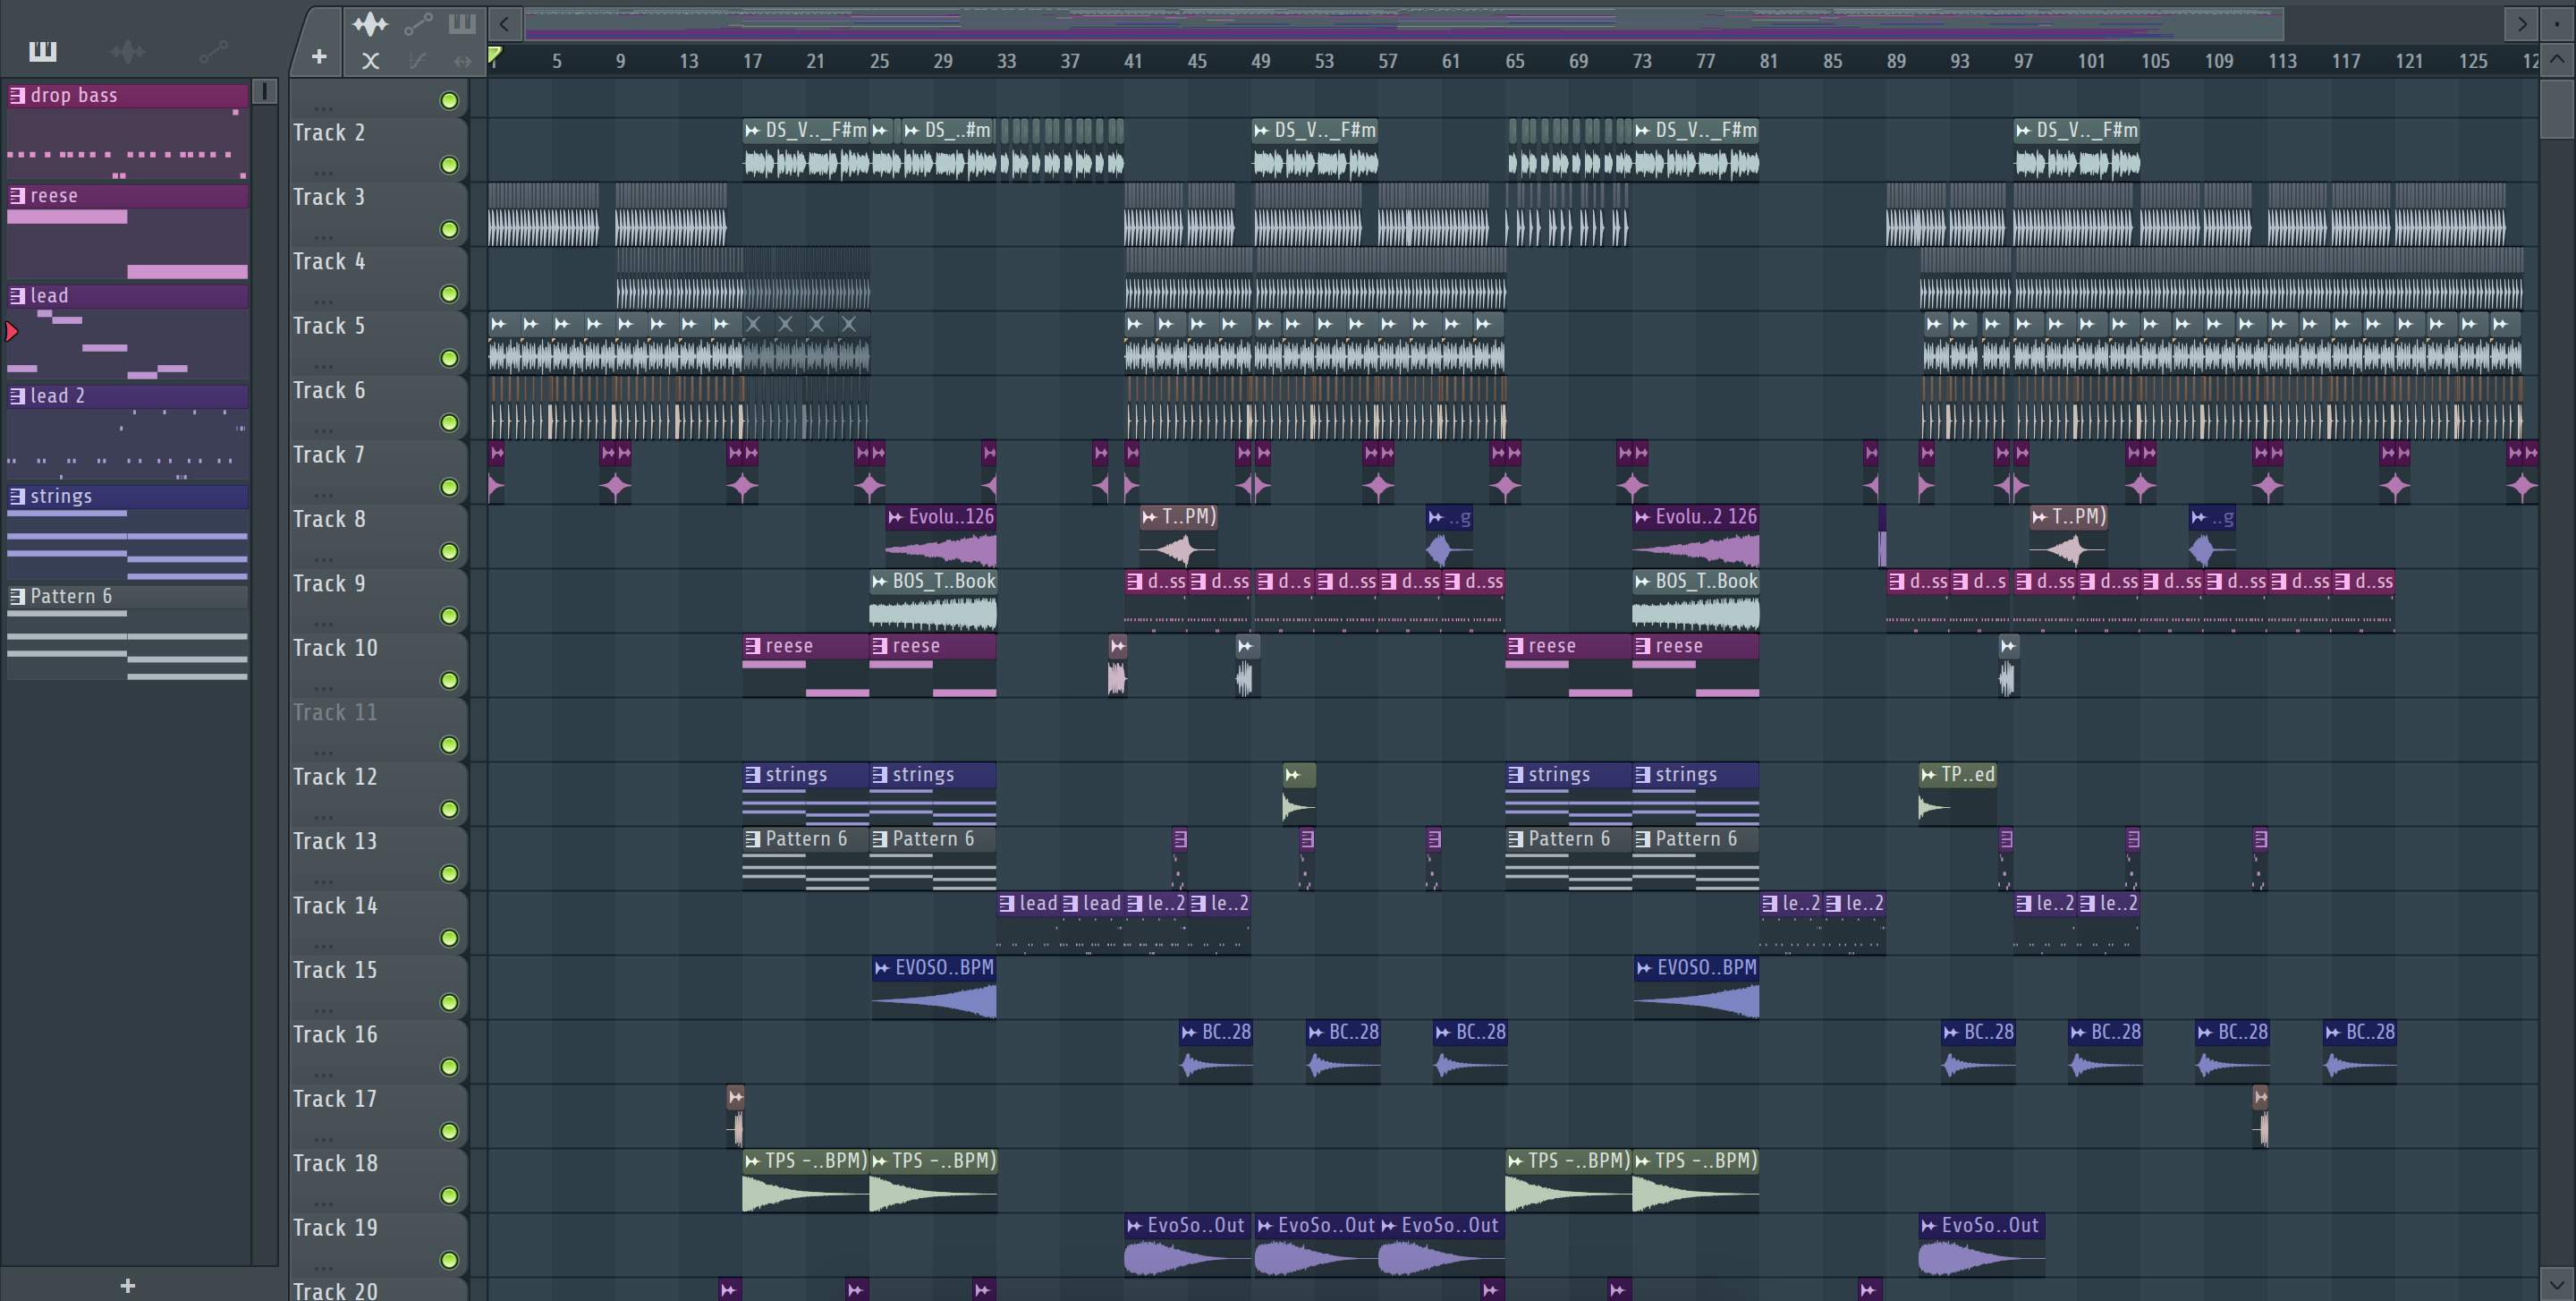Image resolution: width=2576 pixels, height=1301 pixels.
Task: Open the Evolu..126 clip menu icon on Track 8
Action: click(x=895, y=517)
